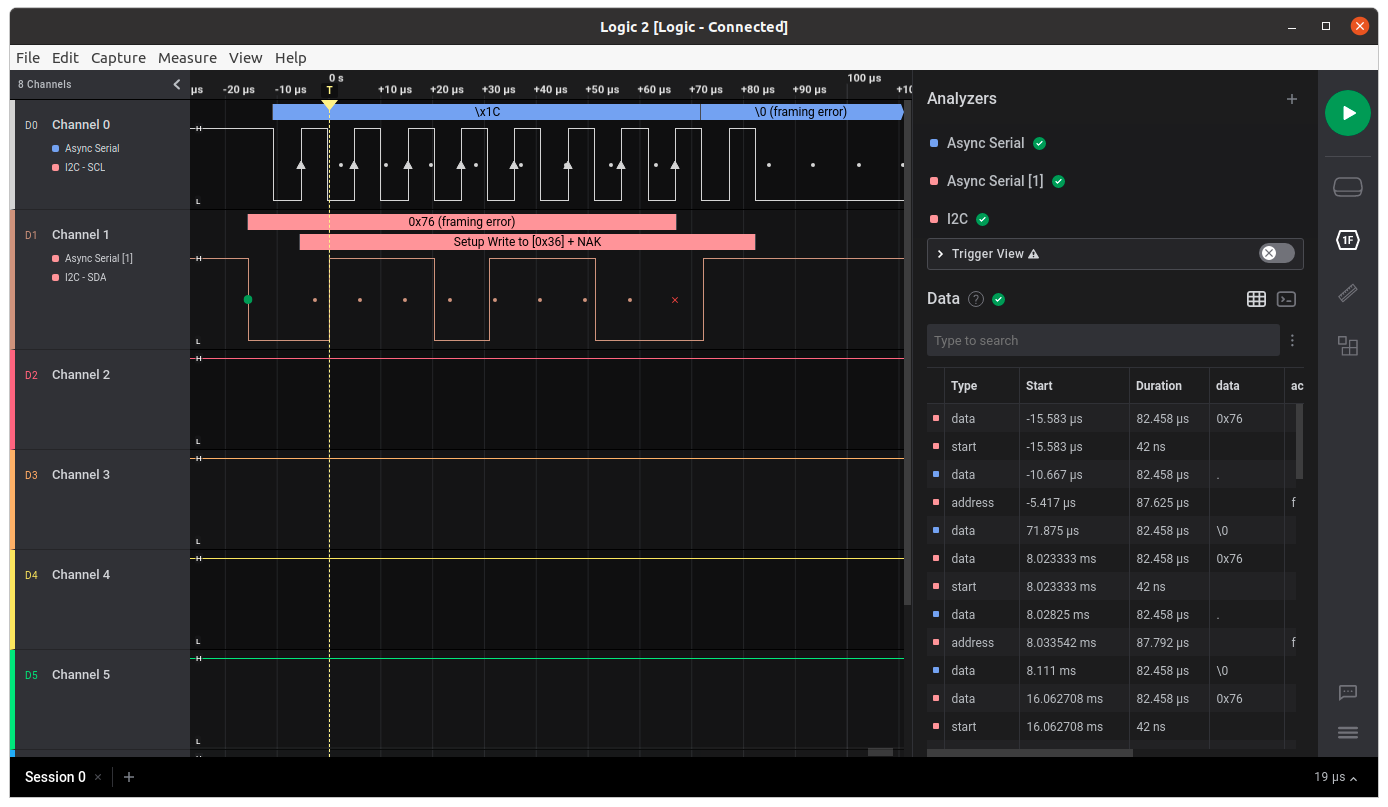
Task: Switch data view to table icon
Action: [x=1256, y=299]
